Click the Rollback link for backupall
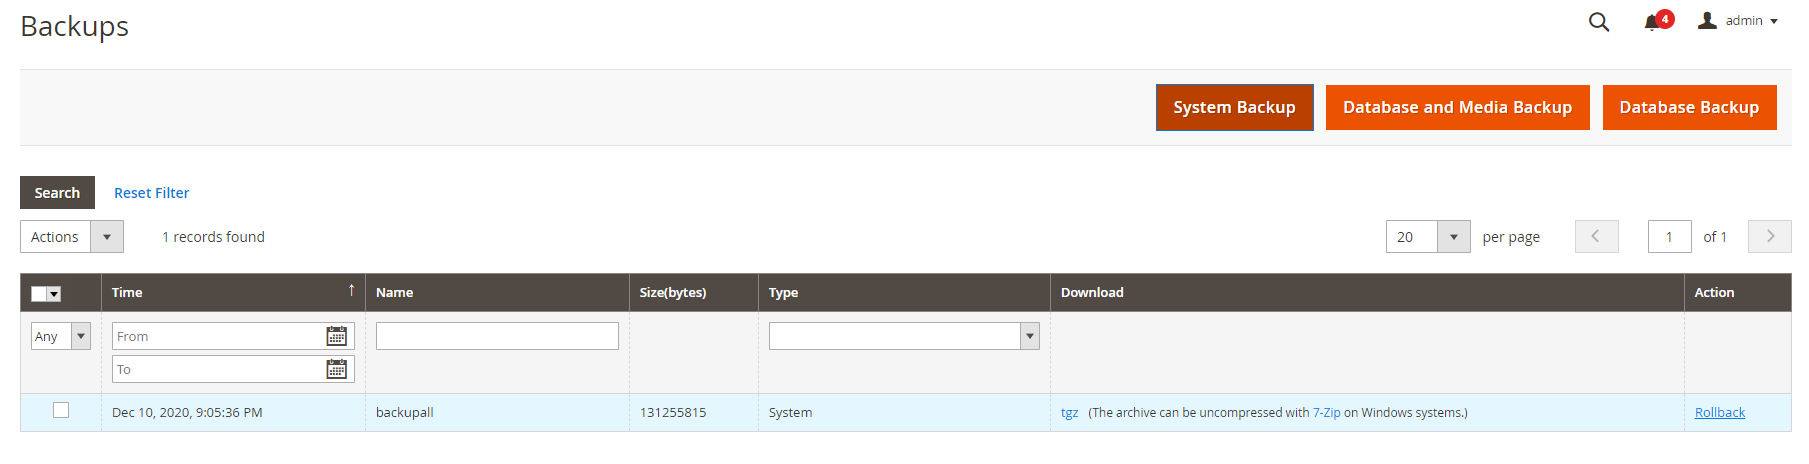The height and width of the screenshot is (464, 1809). pos(1719,412)
